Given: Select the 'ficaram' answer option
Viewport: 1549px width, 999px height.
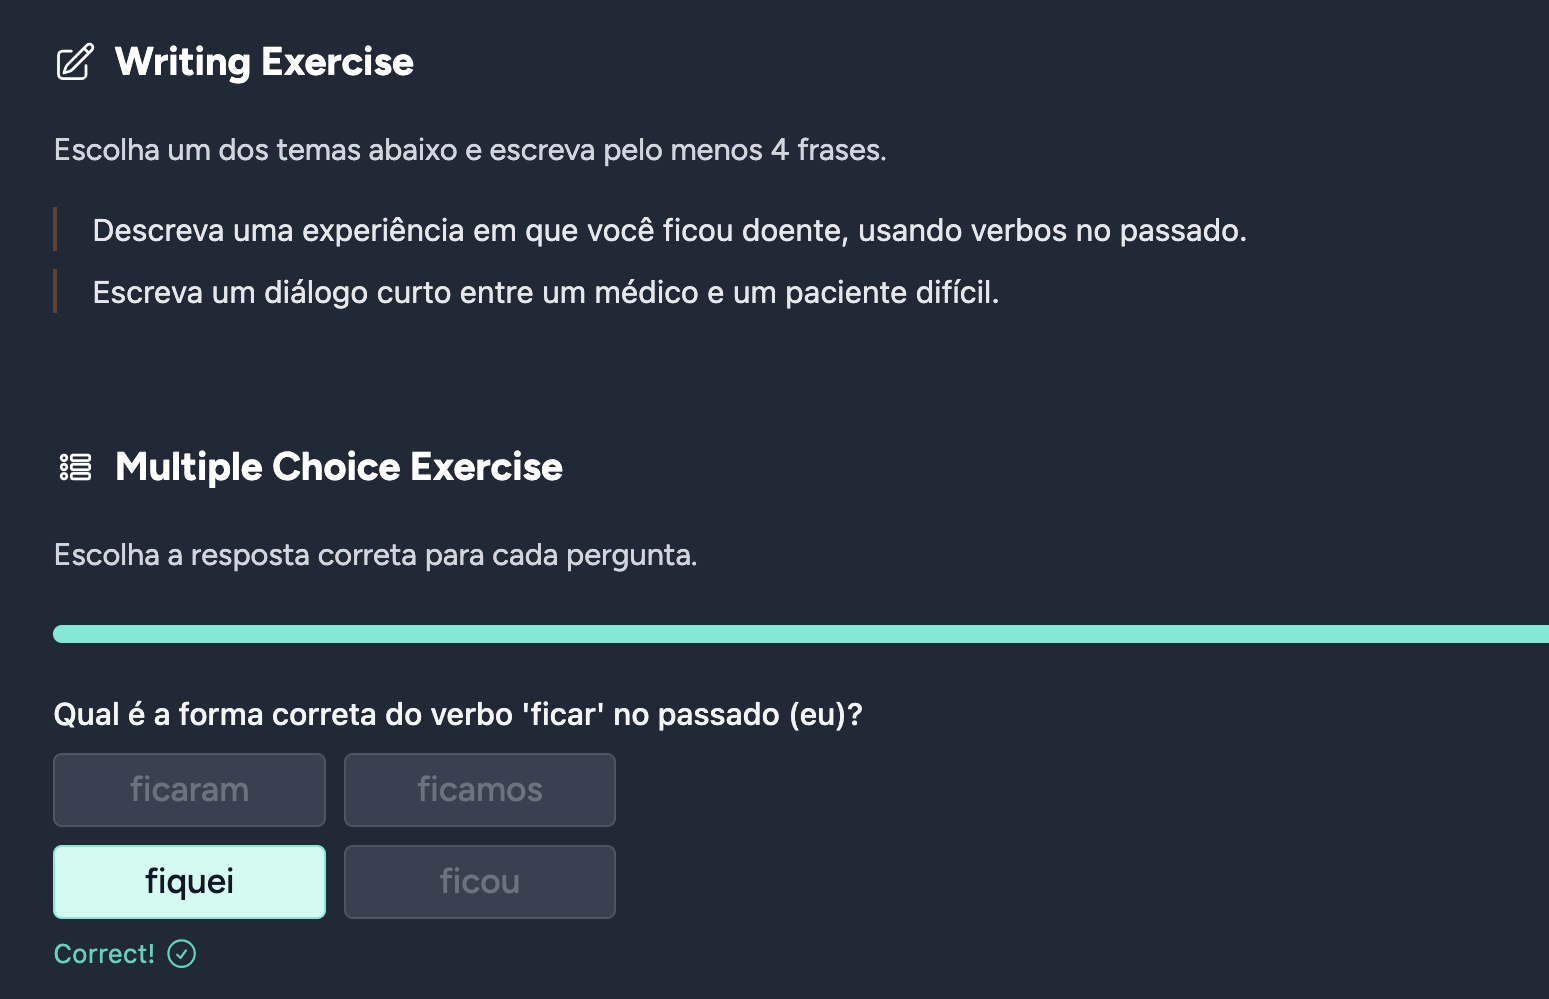Looking at the screenshot, I should (x=189, y=790).
